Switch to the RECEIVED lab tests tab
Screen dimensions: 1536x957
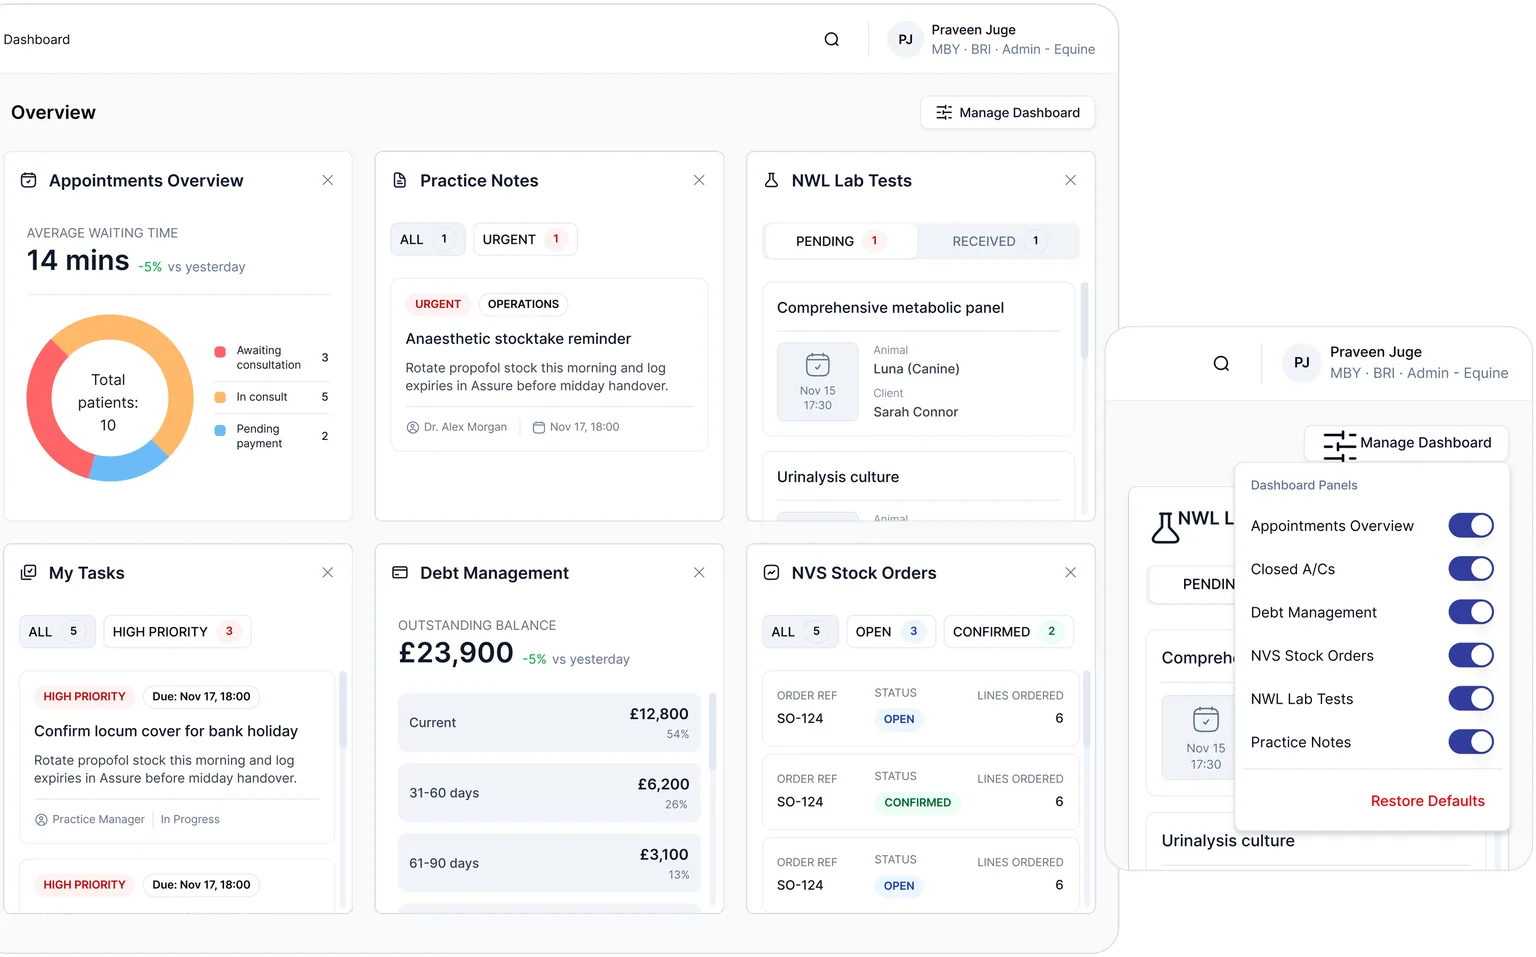[x=997, y=241]
